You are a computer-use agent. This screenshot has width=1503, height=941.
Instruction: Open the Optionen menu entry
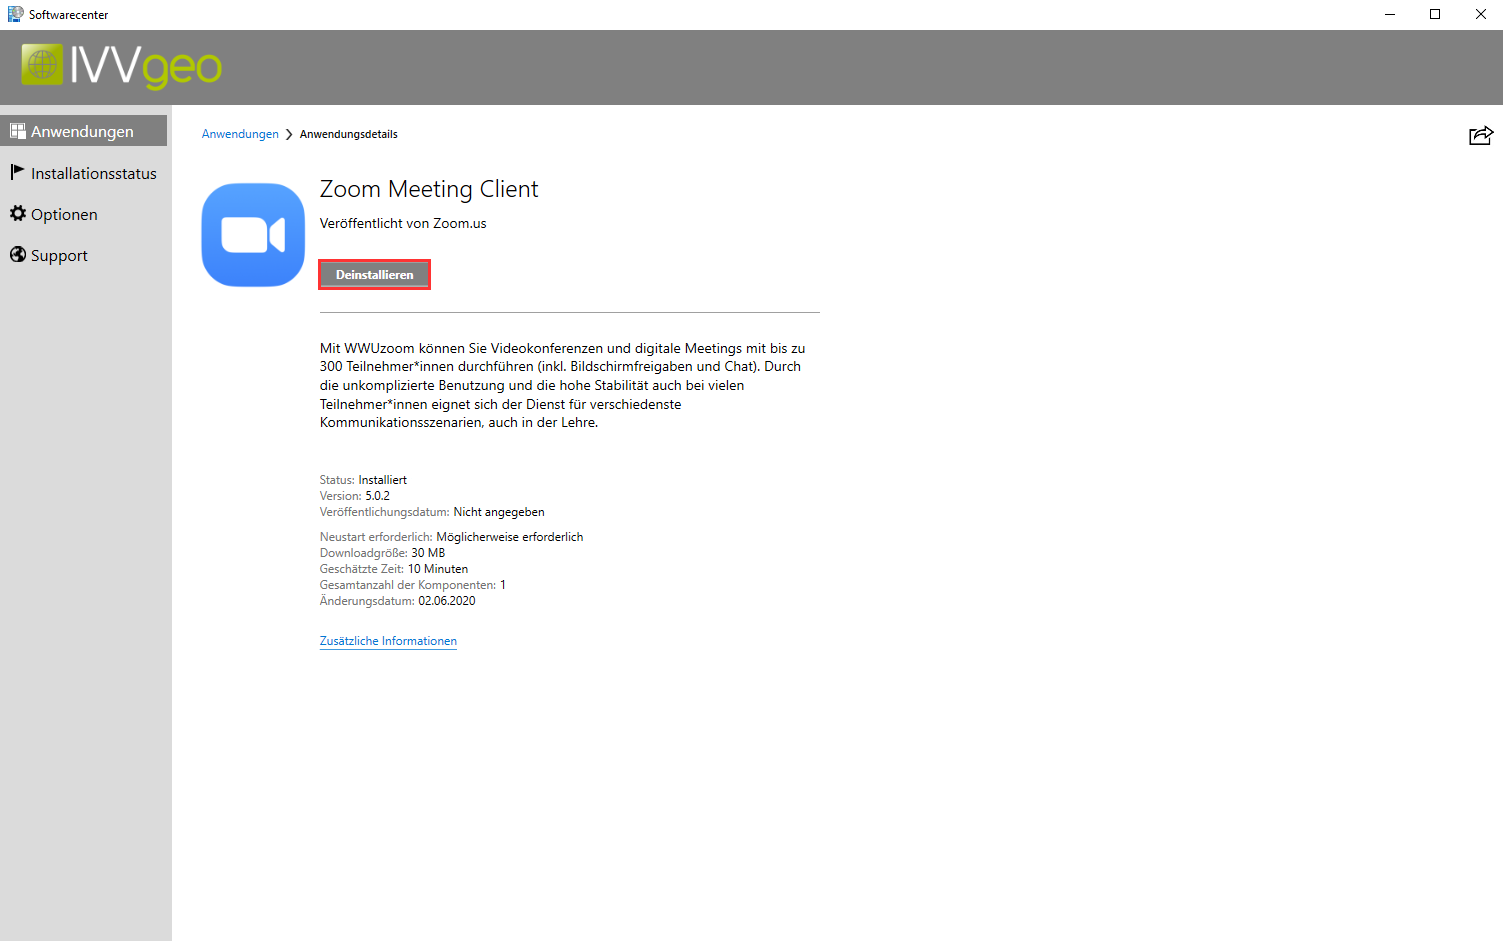(x=64, y=214)
